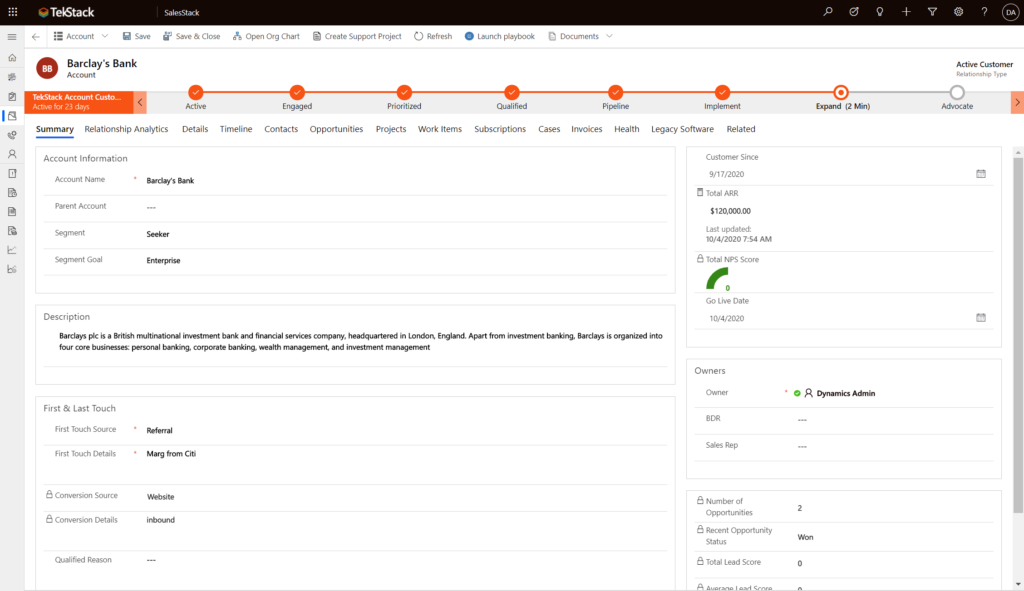1024x591 pixels.
Task: Open the contacts person sidebar icon
Action: coord(12,154)
